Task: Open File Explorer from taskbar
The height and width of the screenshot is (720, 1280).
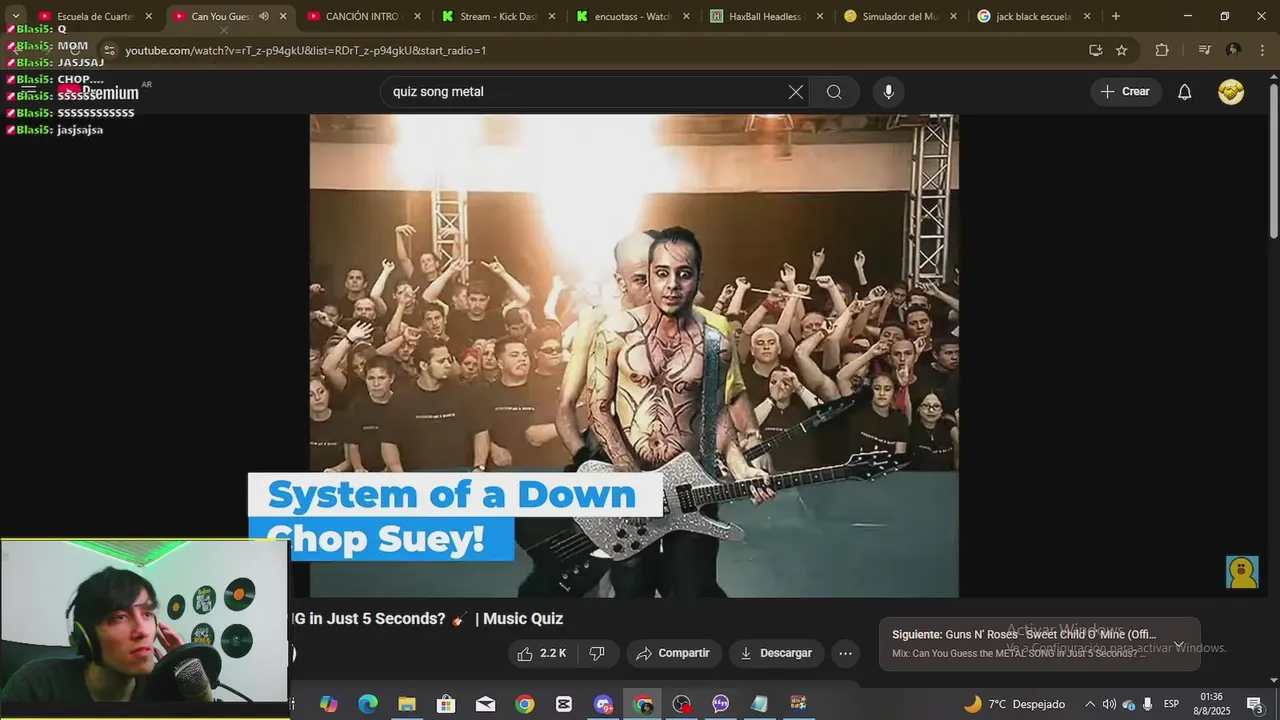Action: 407,704
